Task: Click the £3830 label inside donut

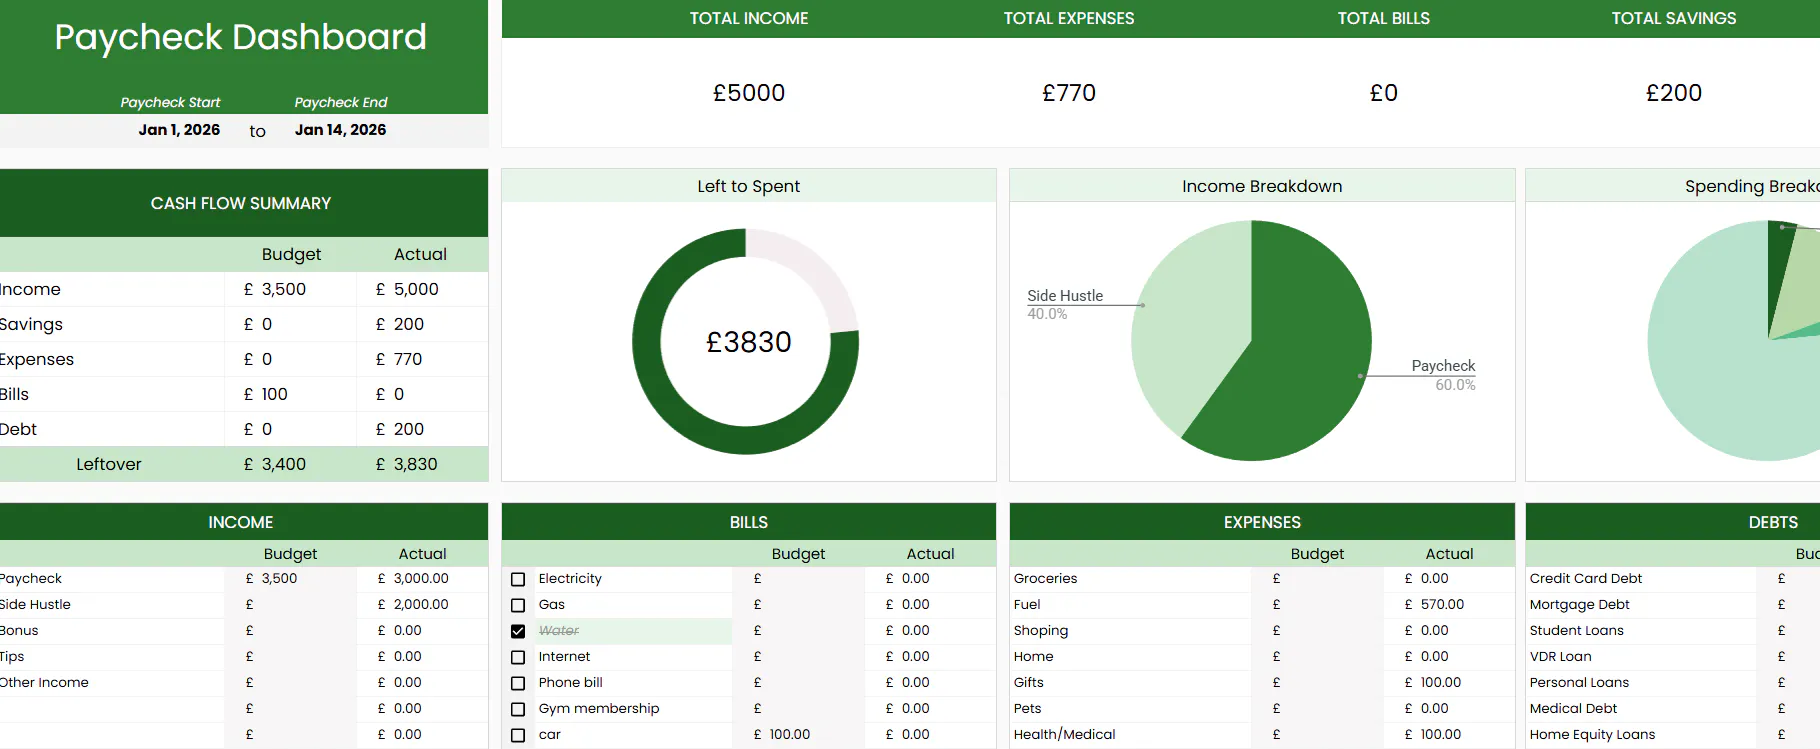Action: [749, 343]
